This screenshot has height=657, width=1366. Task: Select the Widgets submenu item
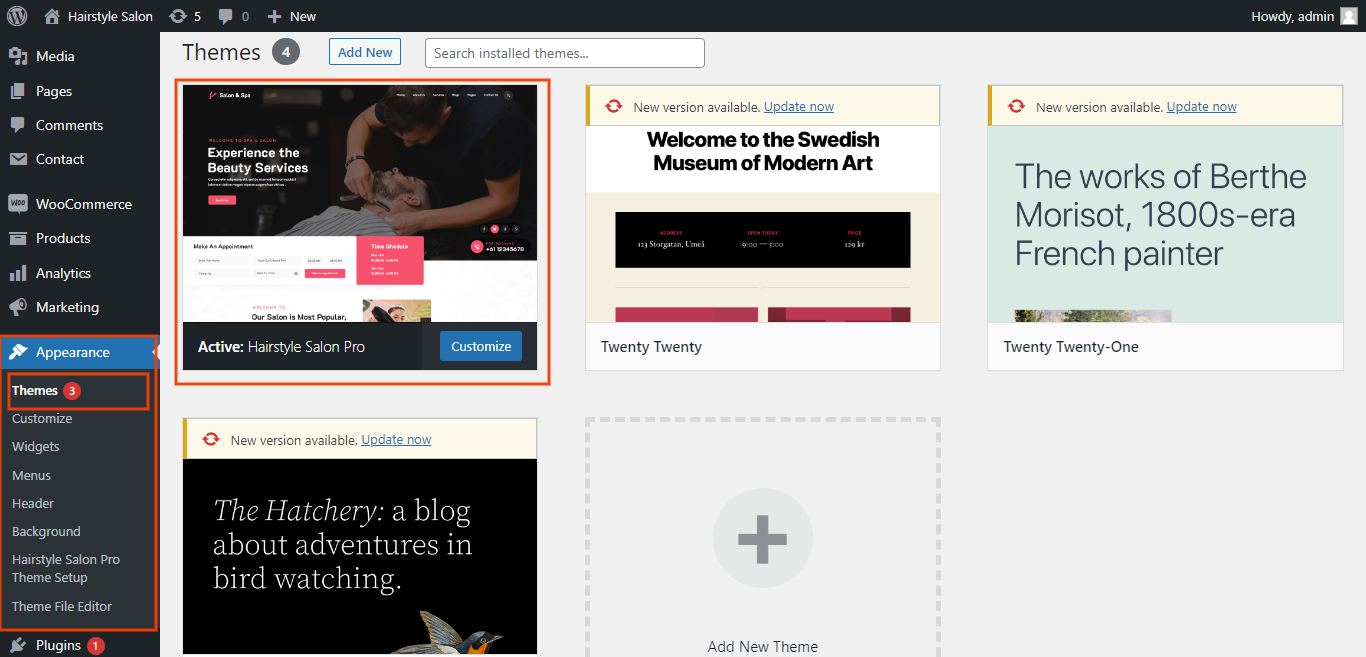coord(36,446)
